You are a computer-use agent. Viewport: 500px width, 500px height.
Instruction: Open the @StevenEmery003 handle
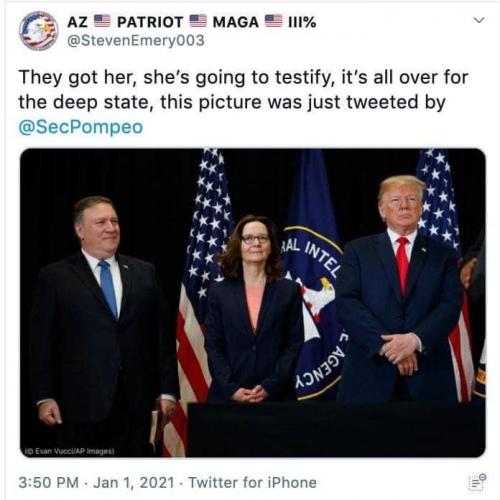pos(136,41)
